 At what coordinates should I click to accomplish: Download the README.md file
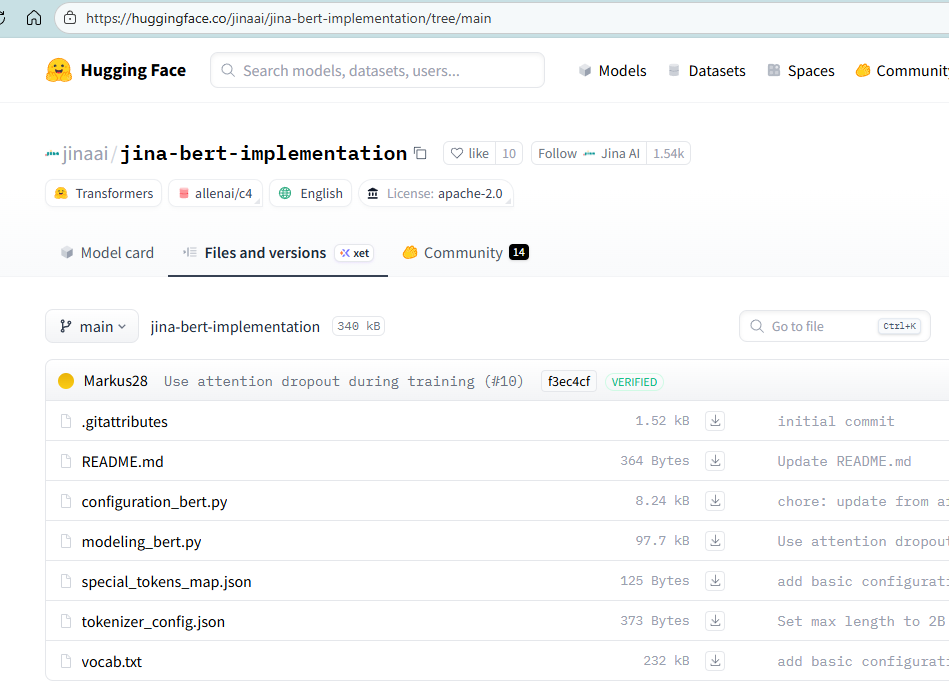click(x=715, y=461)
